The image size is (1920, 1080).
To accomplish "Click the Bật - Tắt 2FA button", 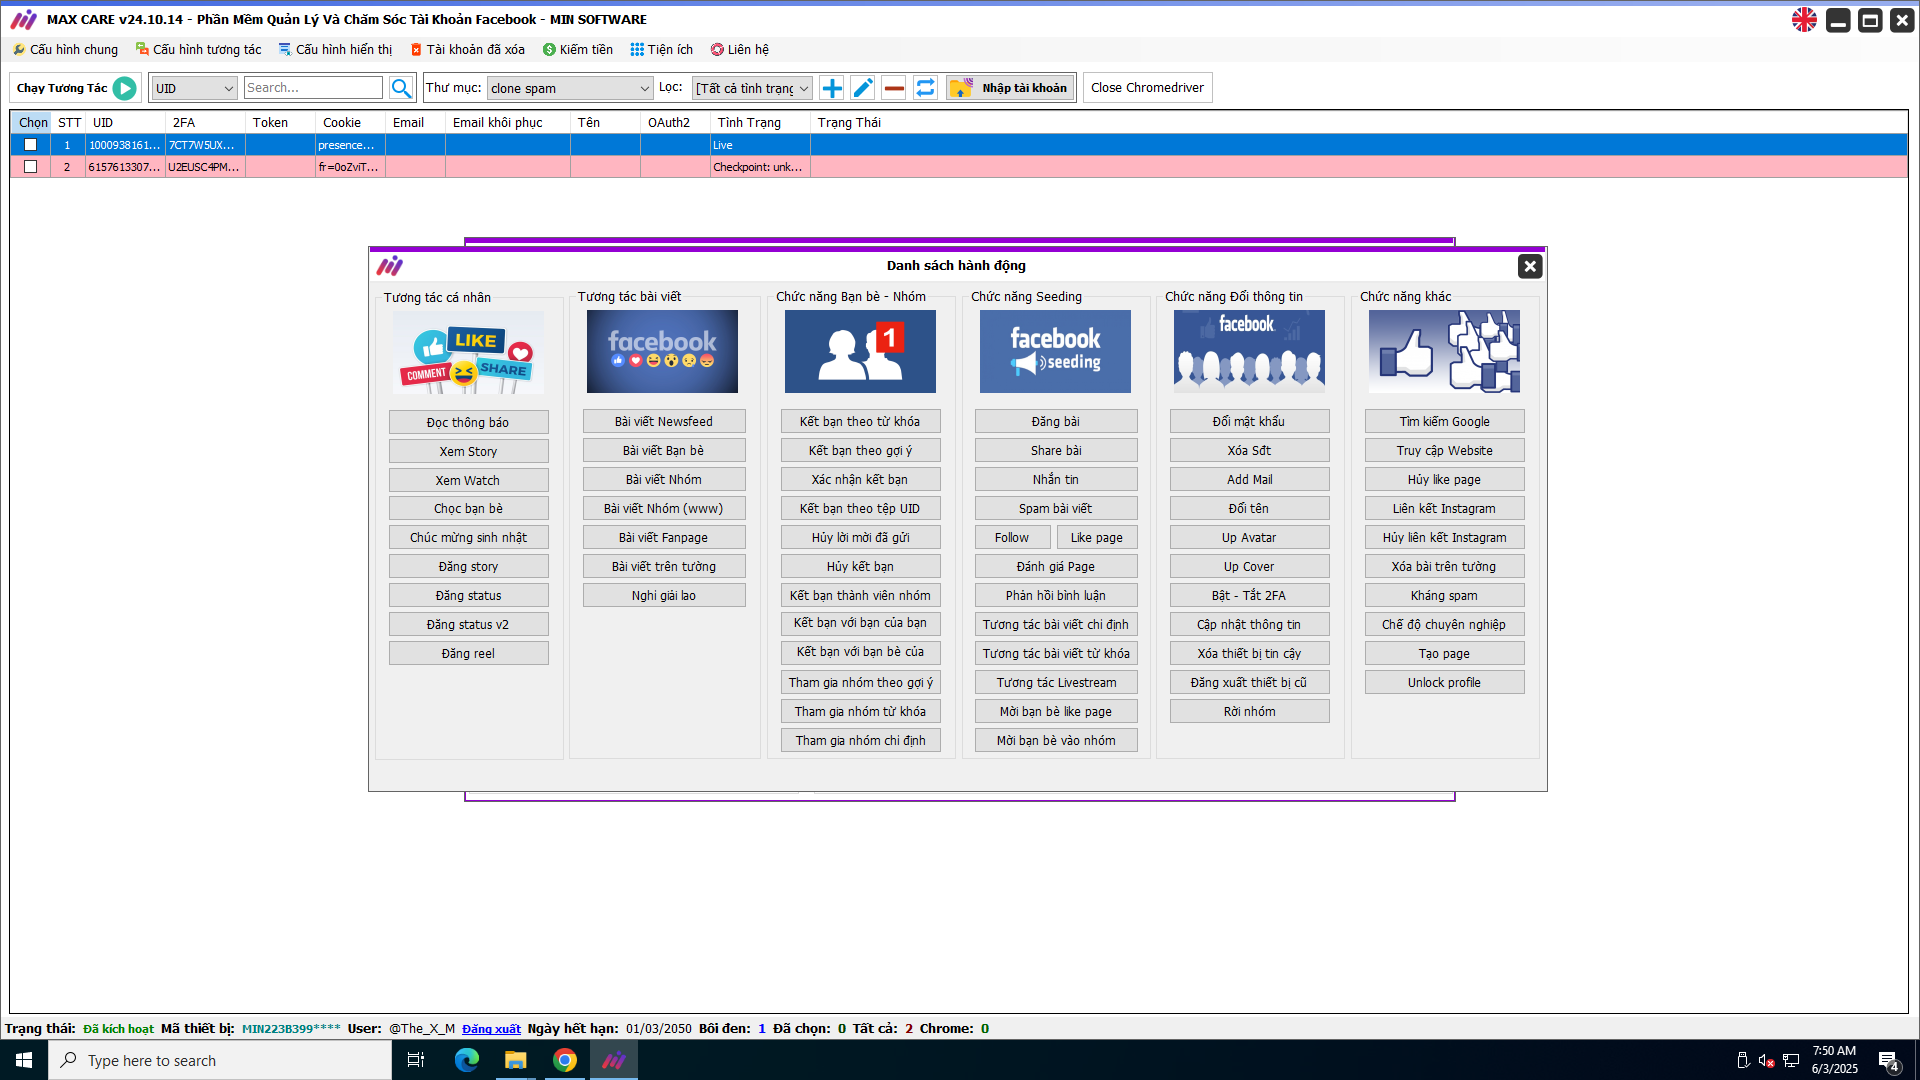I will click(1249, 595).
